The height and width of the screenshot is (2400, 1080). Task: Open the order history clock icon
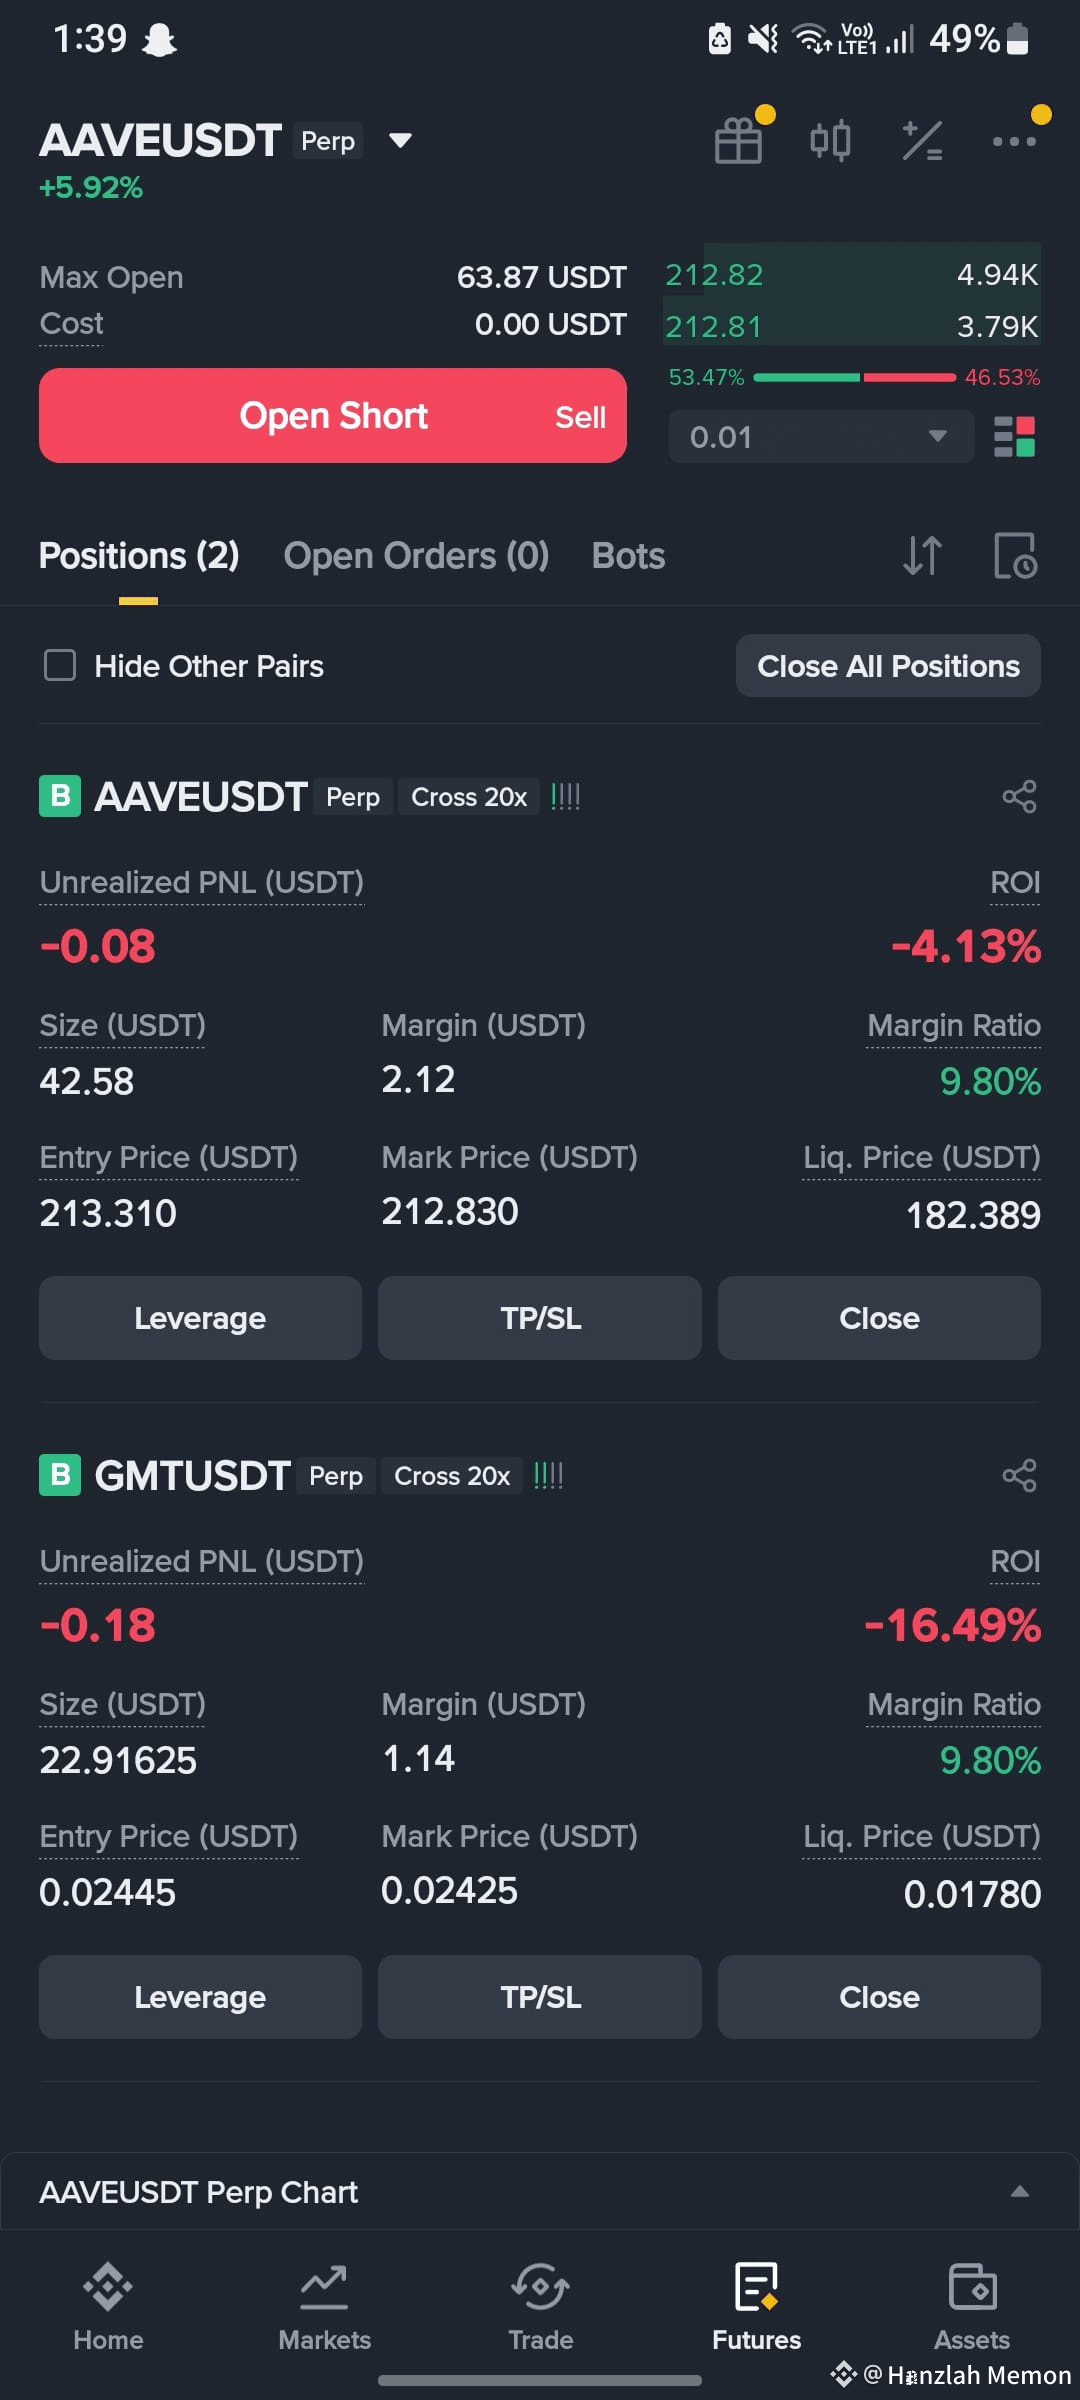pos(1015,556)
